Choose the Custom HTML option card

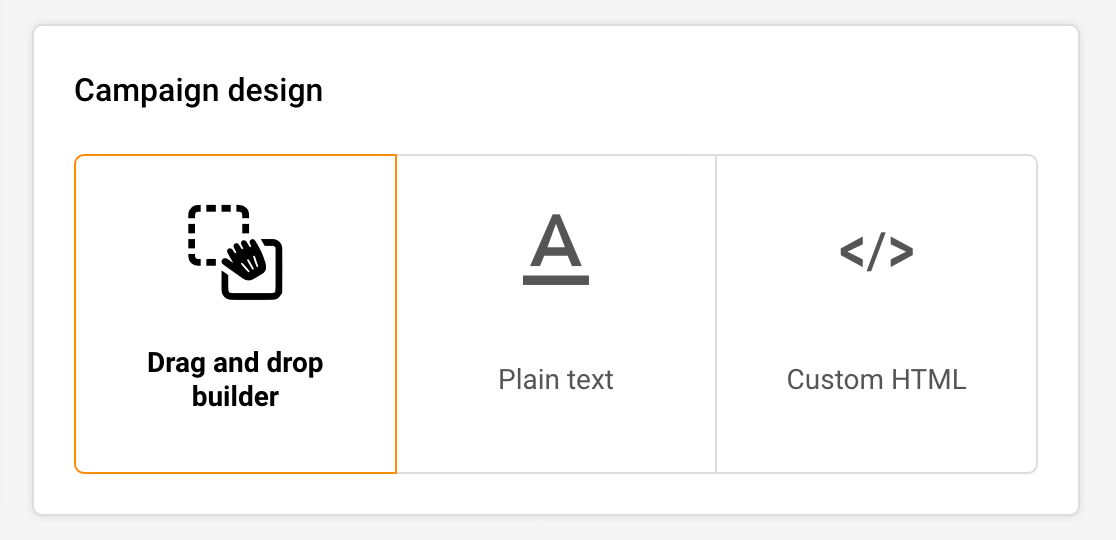(x=876, y=314)
